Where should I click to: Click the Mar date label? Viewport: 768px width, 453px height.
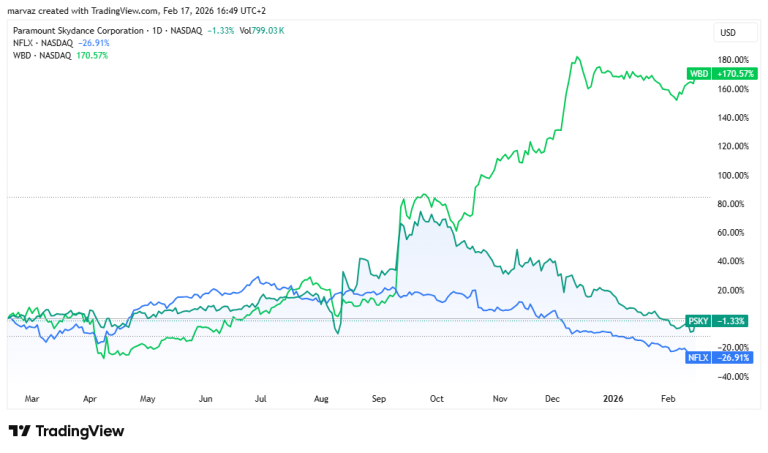pyautogui.click(x=32, y=399)
